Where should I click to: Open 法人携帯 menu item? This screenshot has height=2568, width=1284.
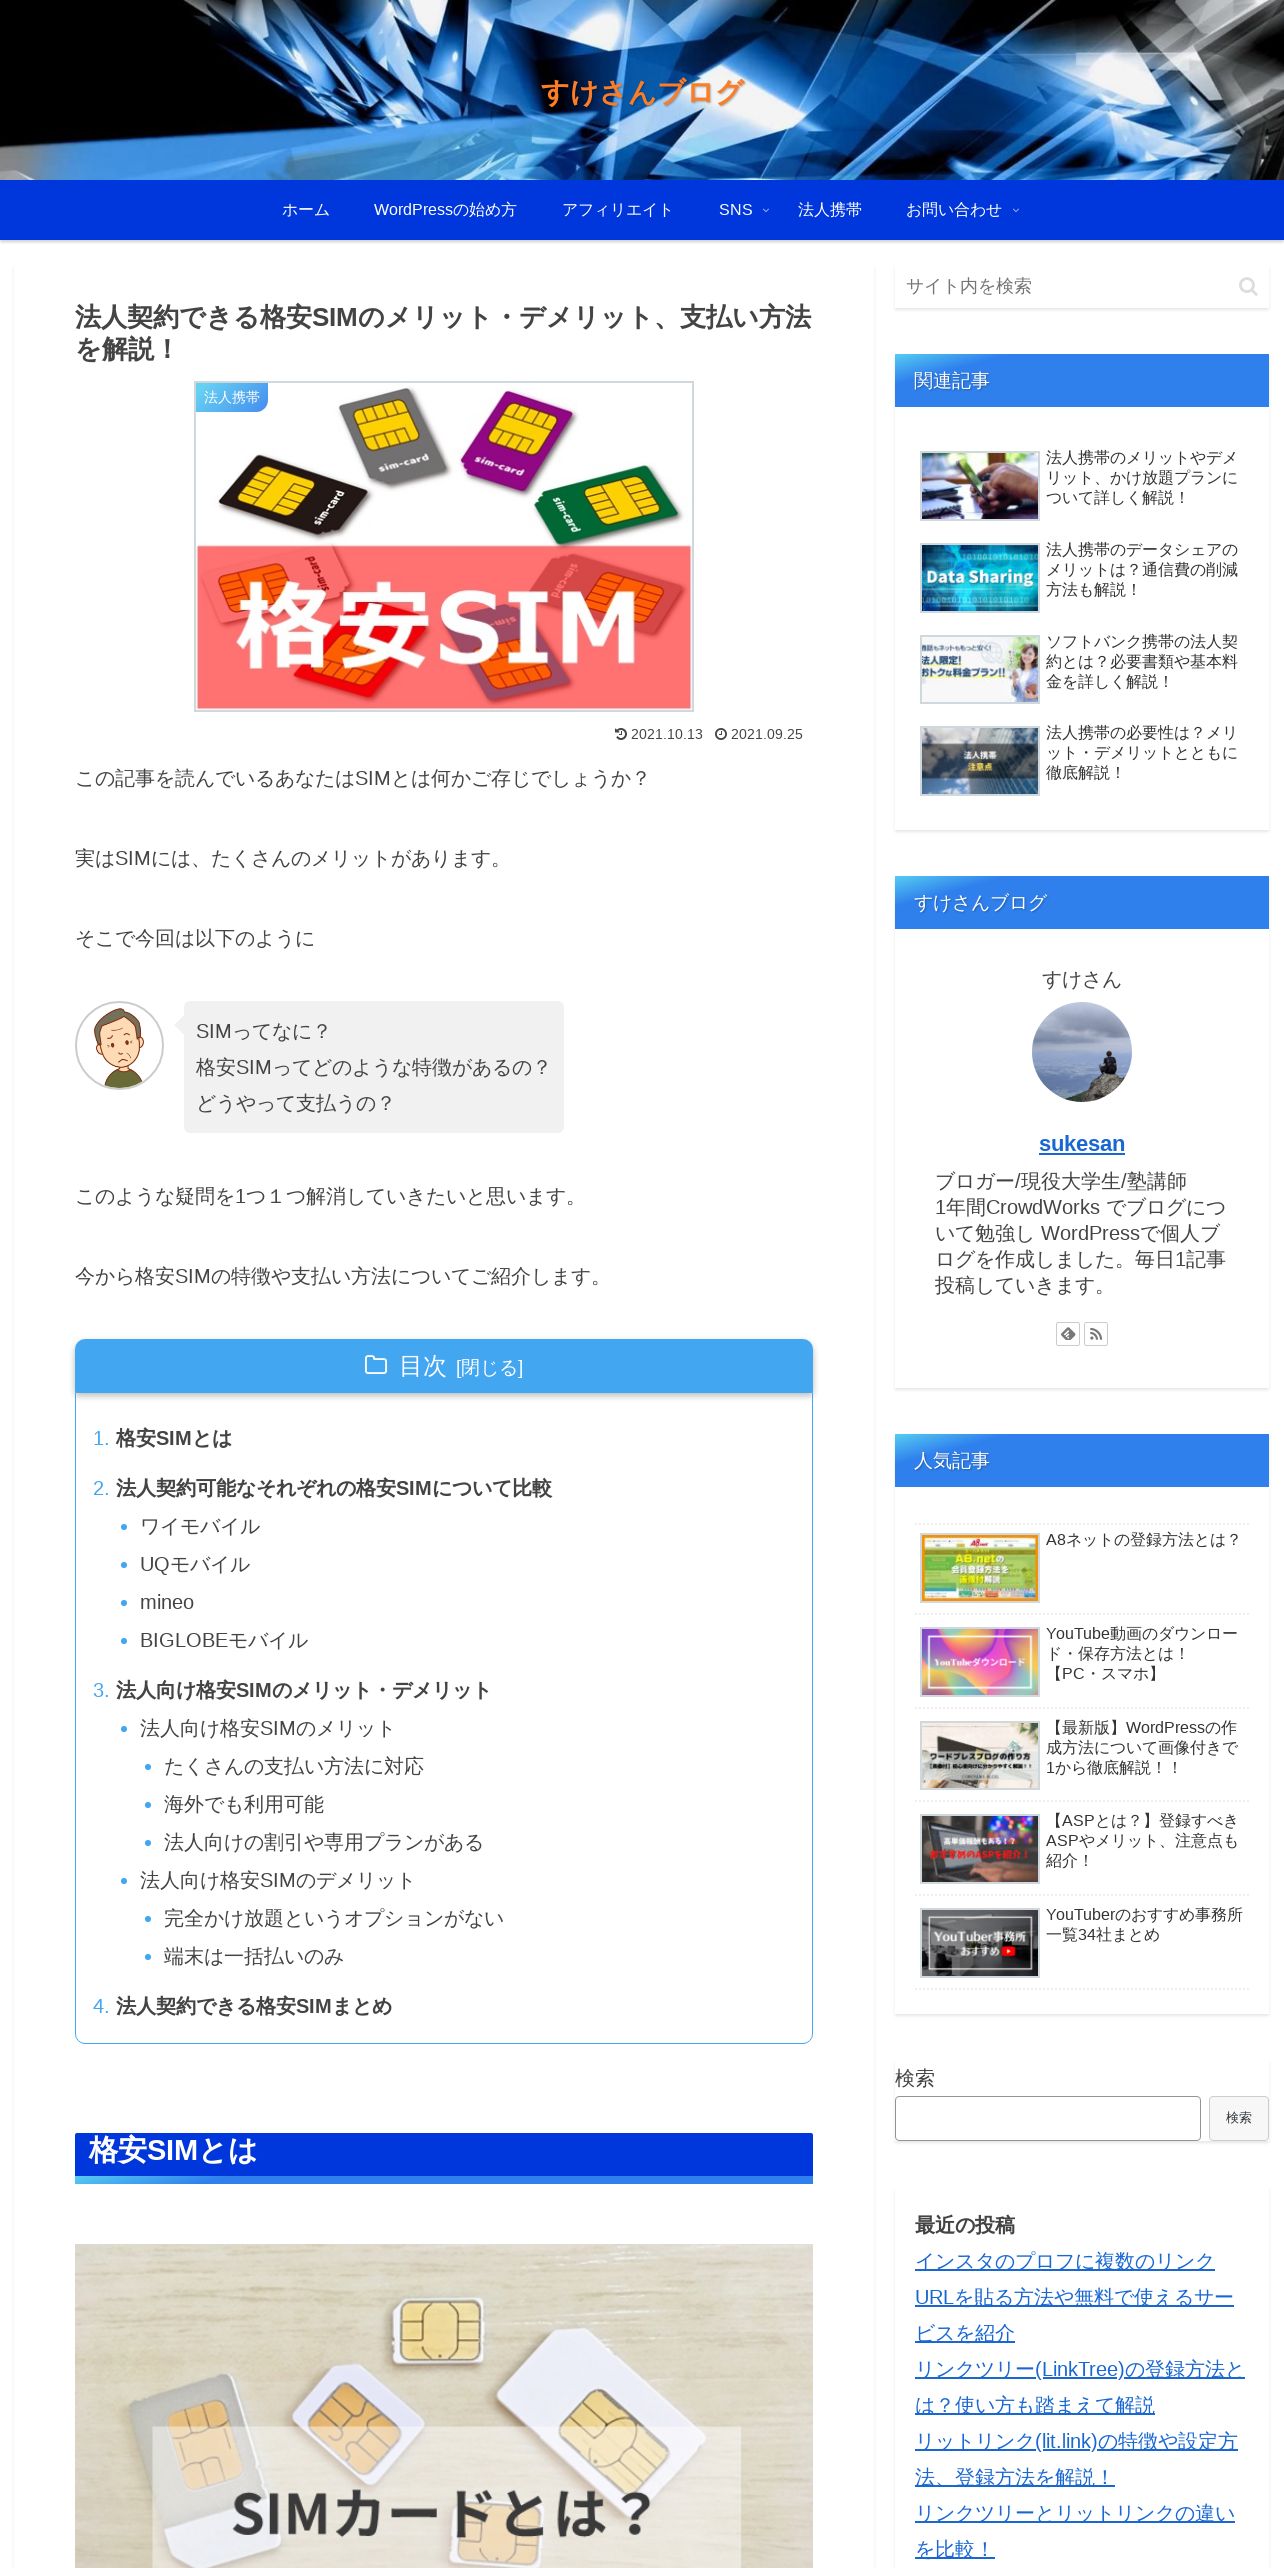coord(830,210)
